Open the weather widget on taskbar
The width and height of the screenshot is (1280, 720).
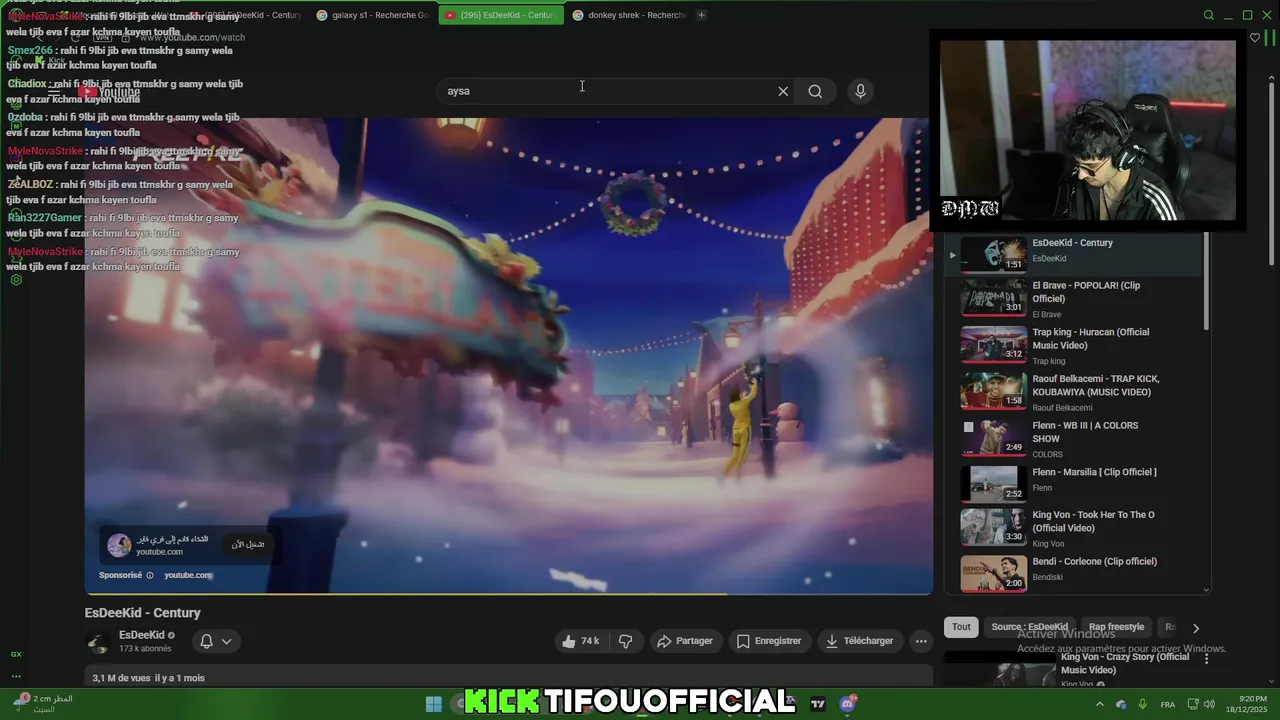(44, 704)
